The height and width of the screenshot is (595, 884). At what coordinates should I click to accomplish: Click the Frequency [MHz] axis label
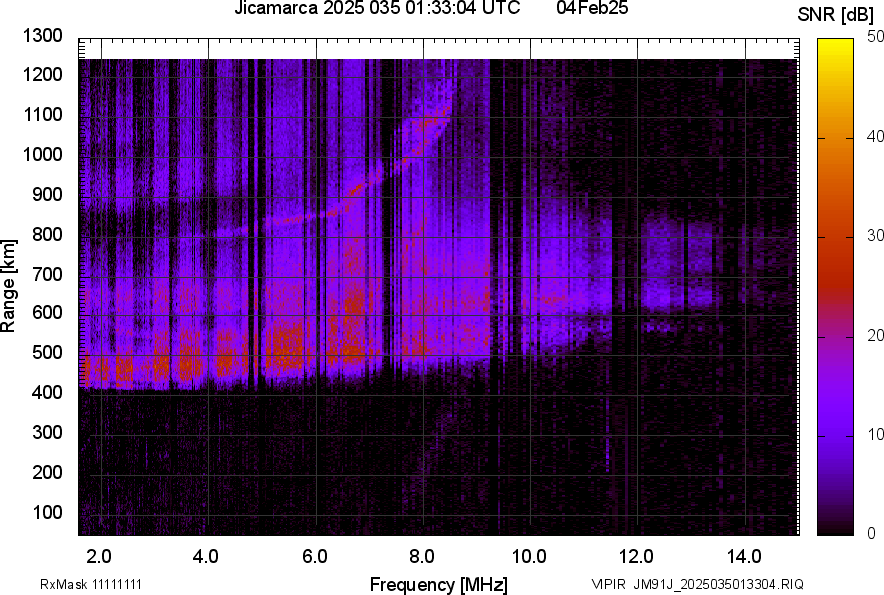pos(438,584)
